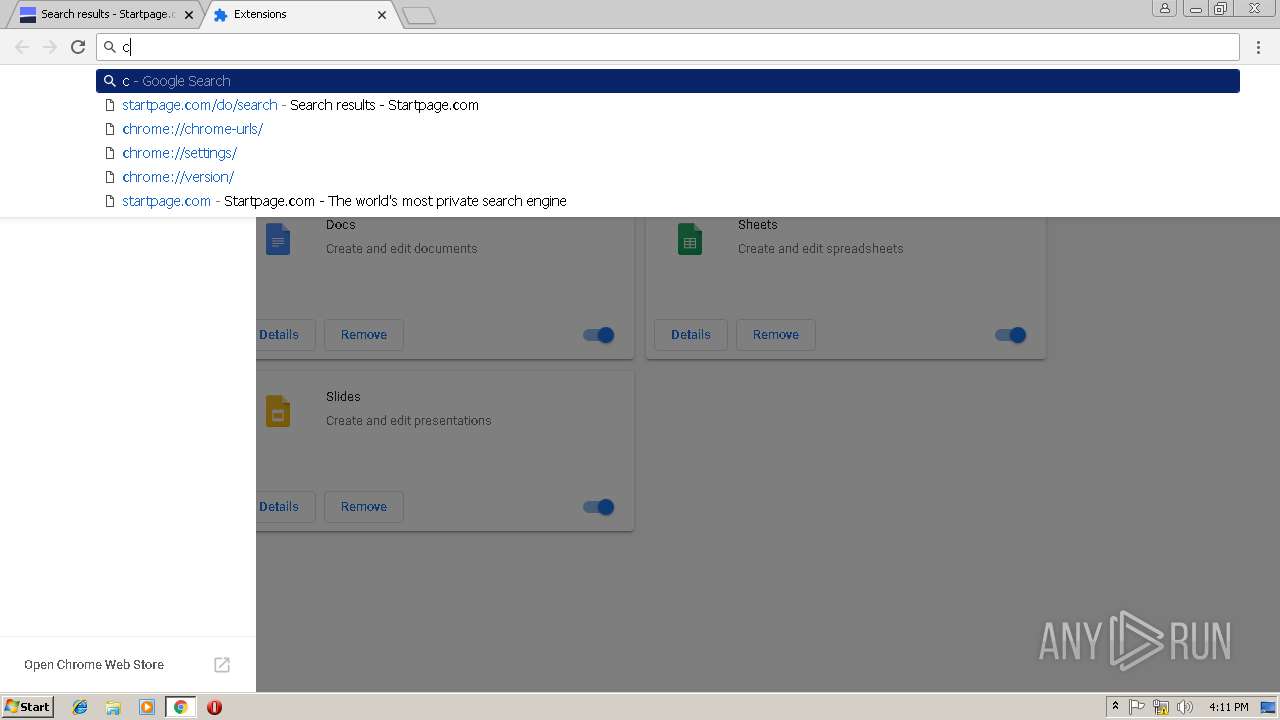Screen dimensions: 1280x720
Task: Click the volume speaker tray icon
Action: tap(1185, 707)
